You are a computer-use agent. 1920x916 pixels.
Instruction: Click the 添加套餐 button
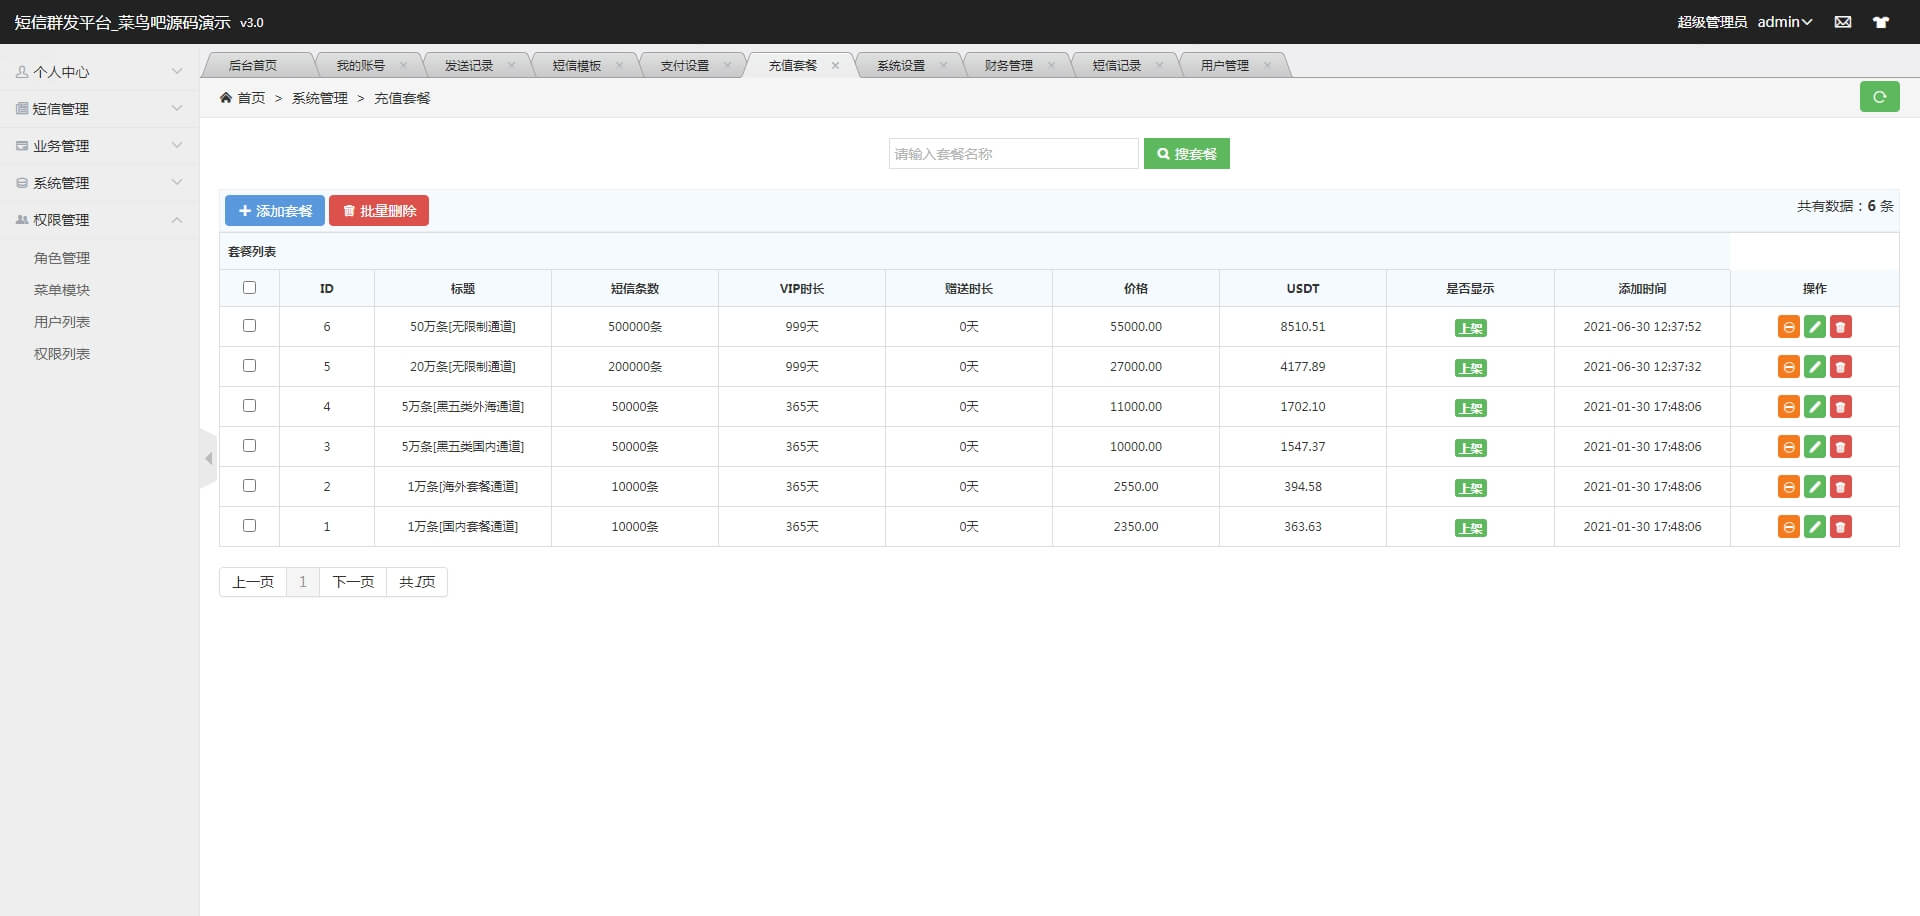click(274, 210)
